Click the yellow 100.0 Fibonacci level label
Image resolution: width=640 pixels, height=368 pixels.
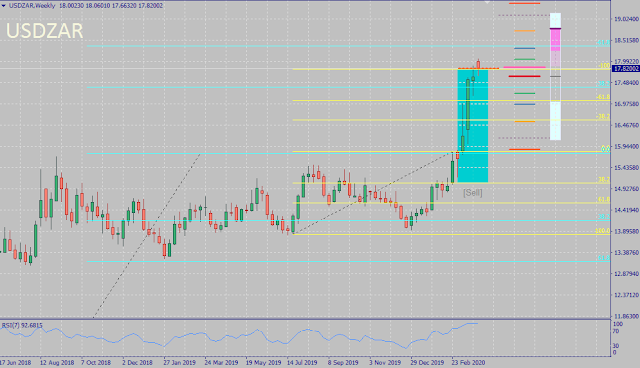pyautogui.click(x=602, y=231)
